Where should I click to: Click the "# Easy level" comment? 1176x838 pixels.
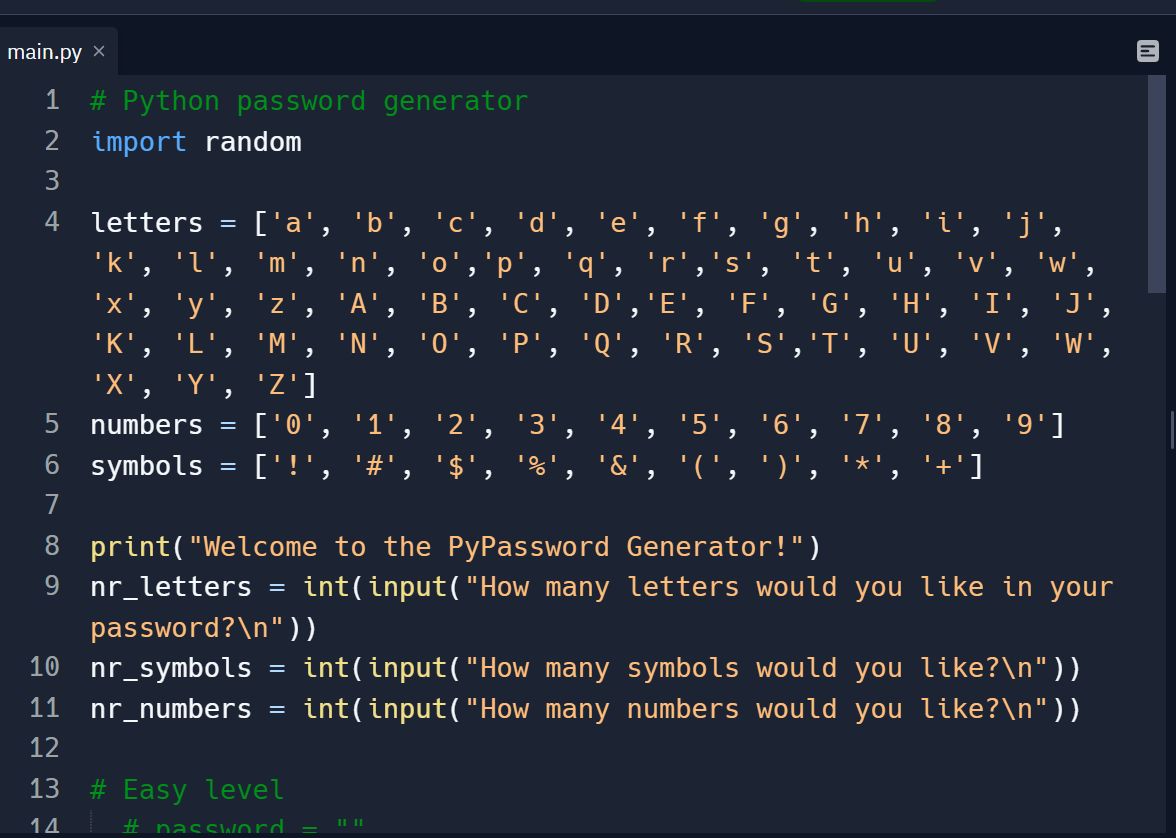coord(187,790)
